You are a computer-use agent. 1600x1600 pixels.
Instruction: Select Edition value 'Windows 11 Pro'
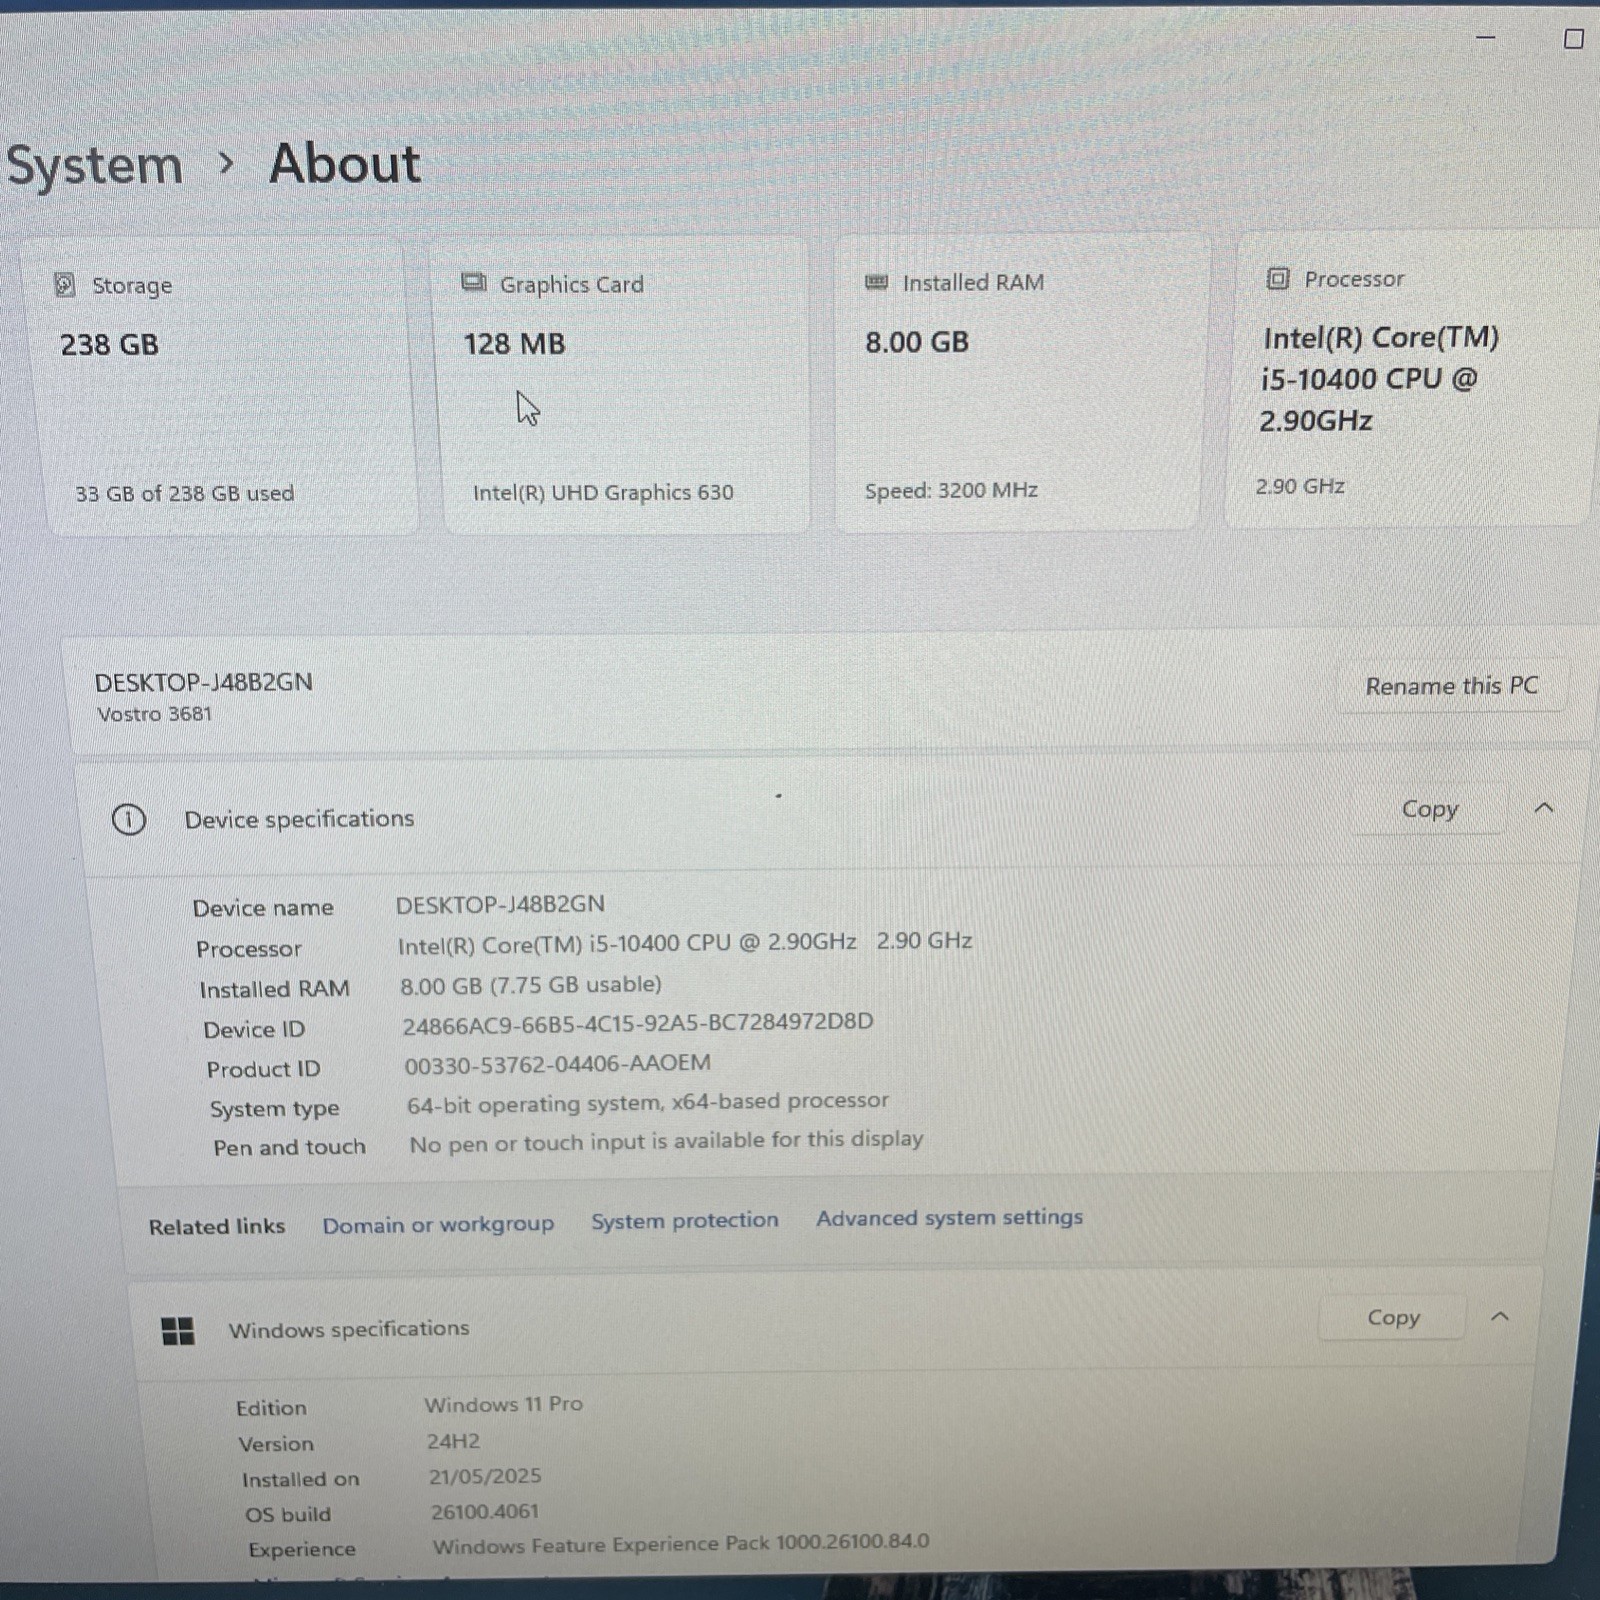[504, 1404]
